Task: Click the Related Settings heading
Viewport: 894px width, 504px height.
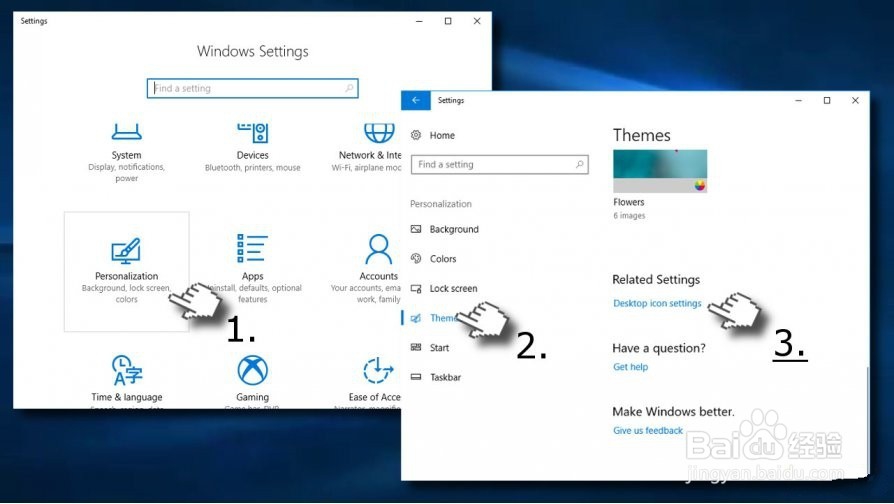Action: (x=656, y=279)
